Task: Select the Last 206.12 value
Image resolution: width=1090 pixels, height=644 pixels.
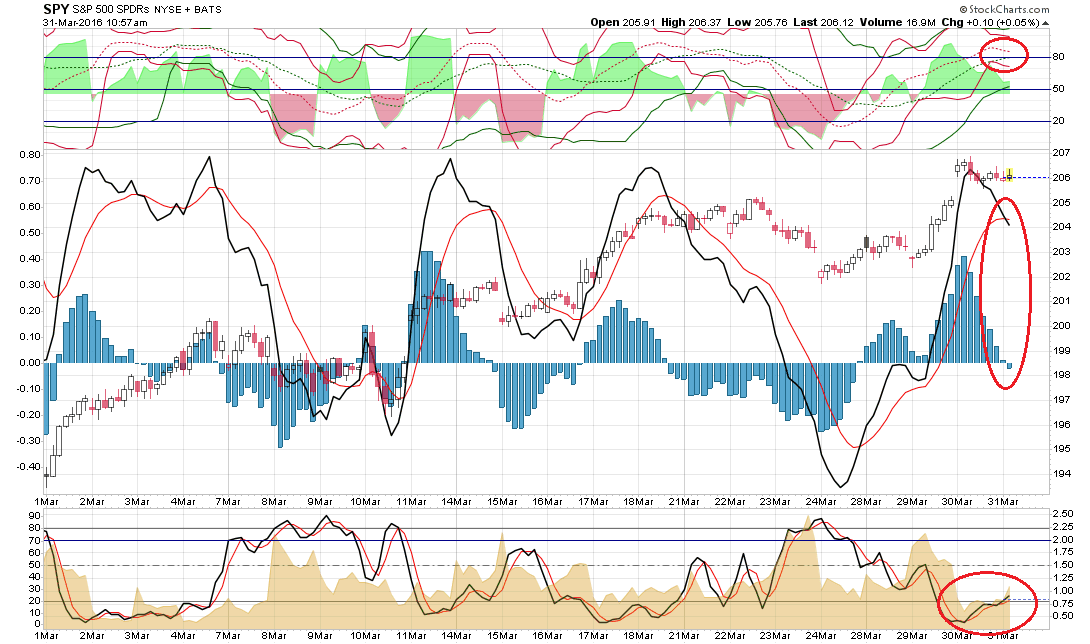Action: pyautogui.click(x=823, y=22)
